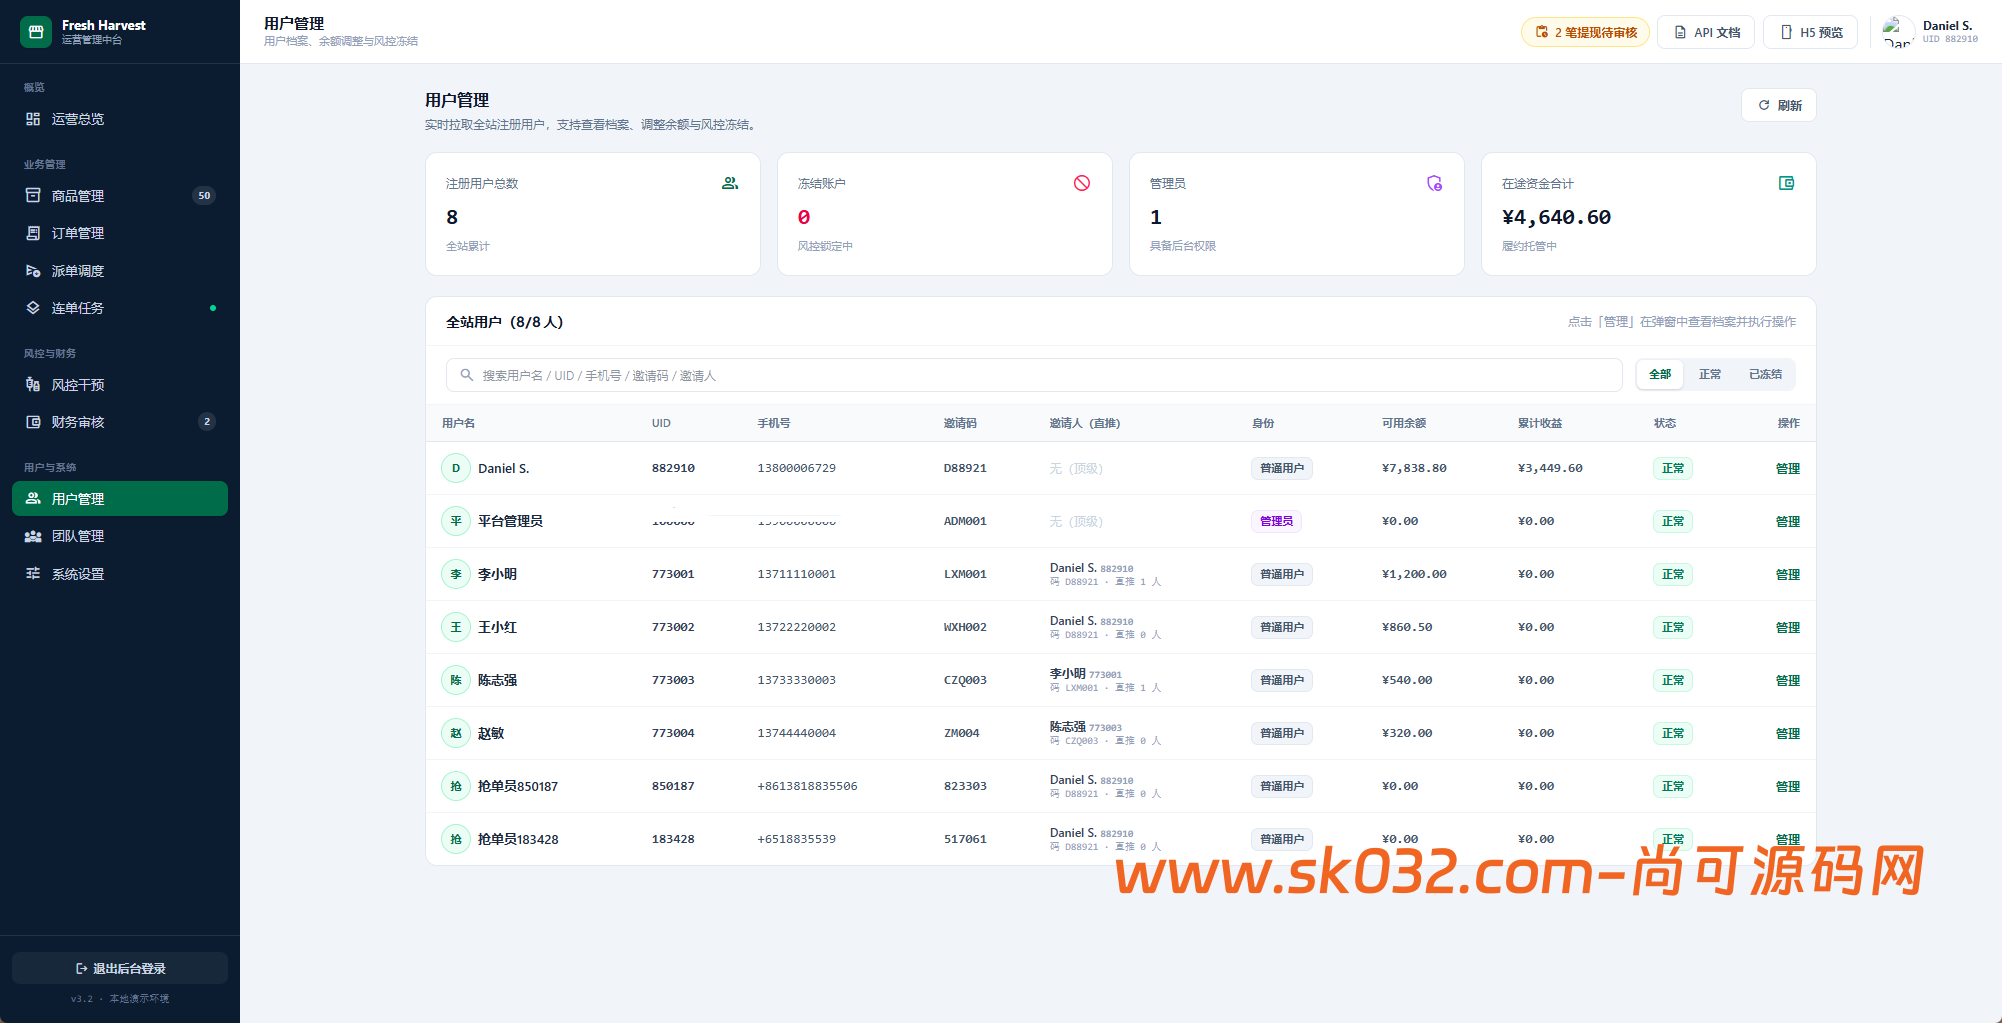The image size is (2002, 1023).
Task: Click balance ¥7,838.80 cell
Action: coord(1414,468)
